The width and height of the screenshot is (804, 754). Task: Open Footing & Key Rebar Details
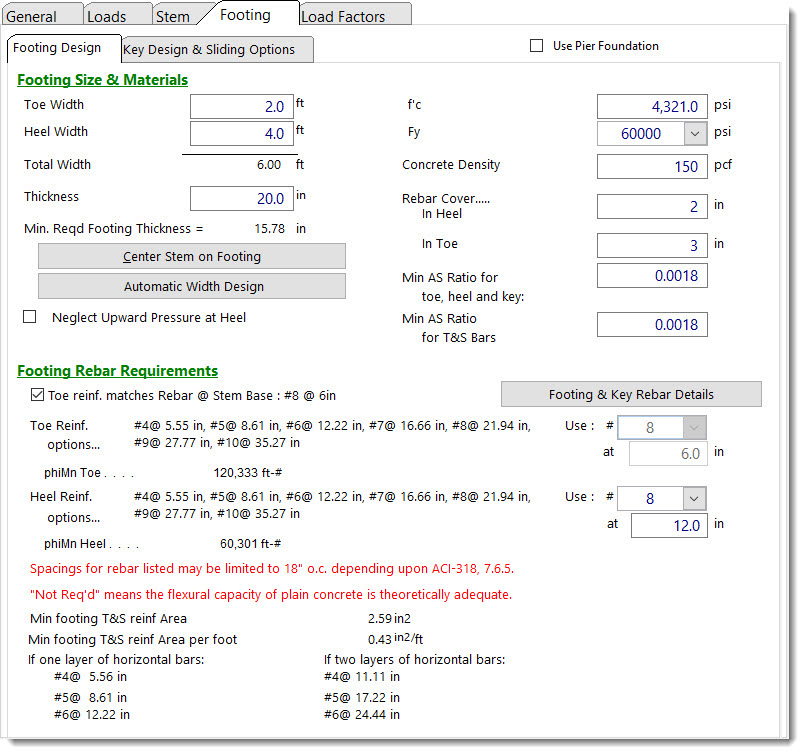631,394
